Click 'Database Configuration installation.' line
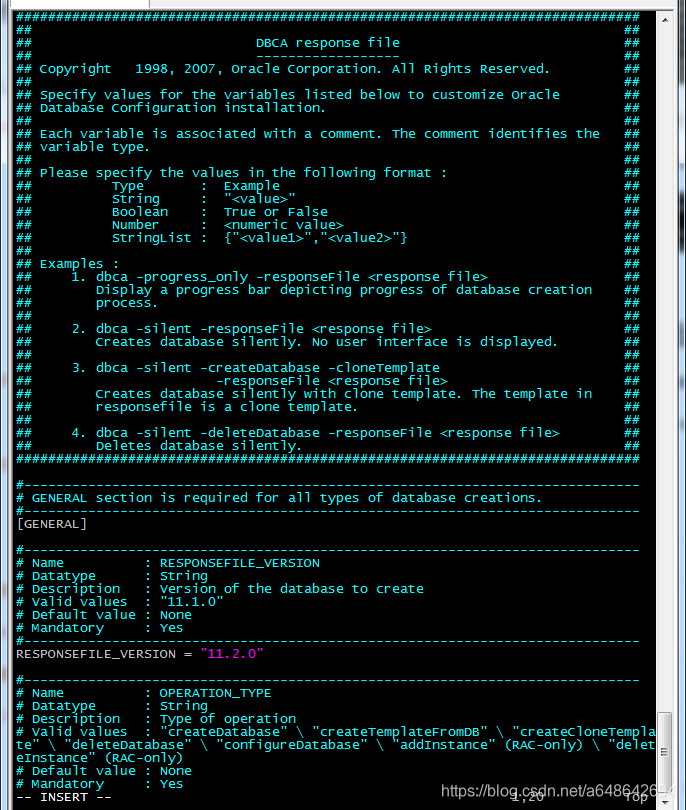This screenshot has width=686, height=810. pos(183,108)
